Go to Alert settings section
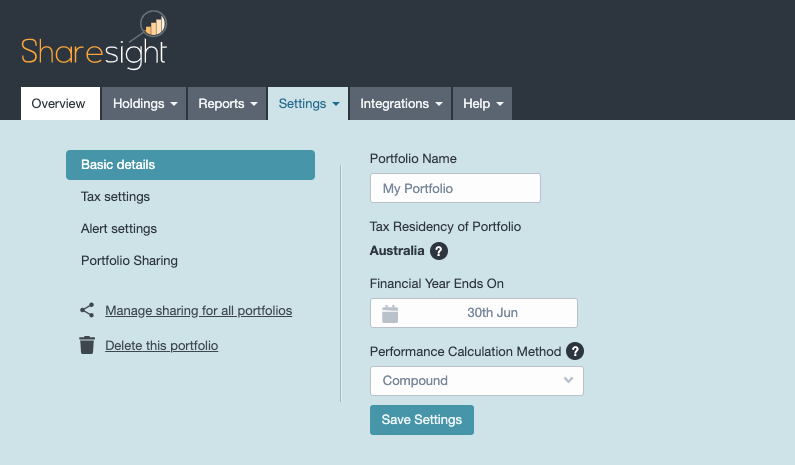795x465 pixels. [119, 229]
